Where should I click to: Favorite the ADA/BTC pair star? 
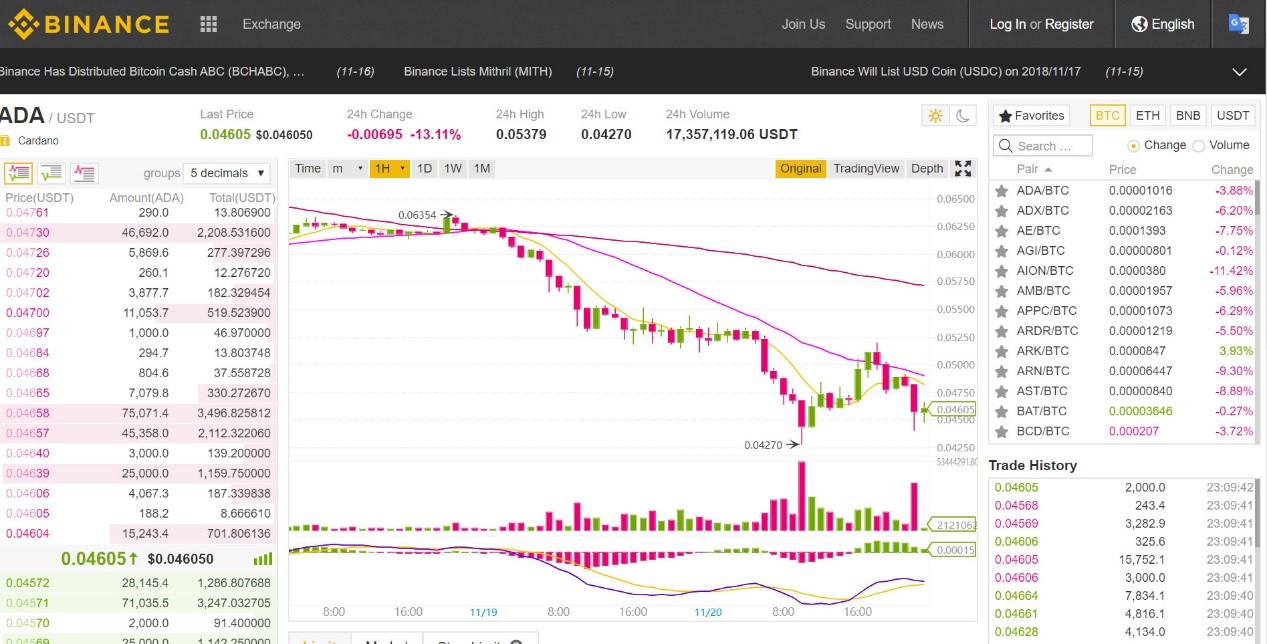click(x=1001, y=191)
